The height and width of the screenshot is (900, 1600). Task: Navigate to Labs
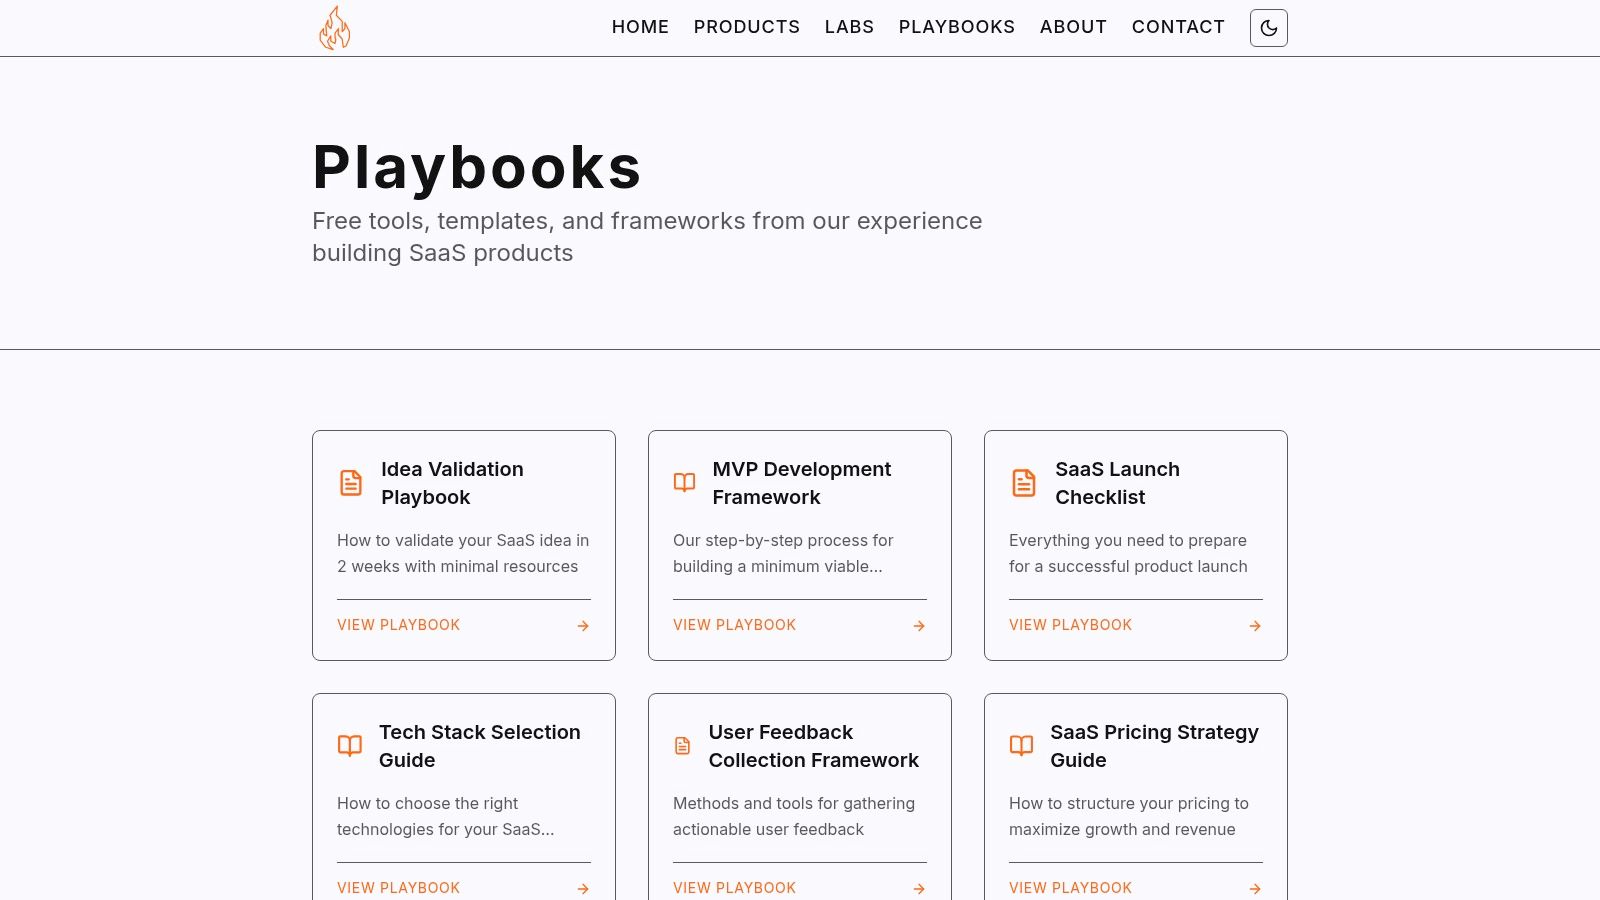[849, 27]
